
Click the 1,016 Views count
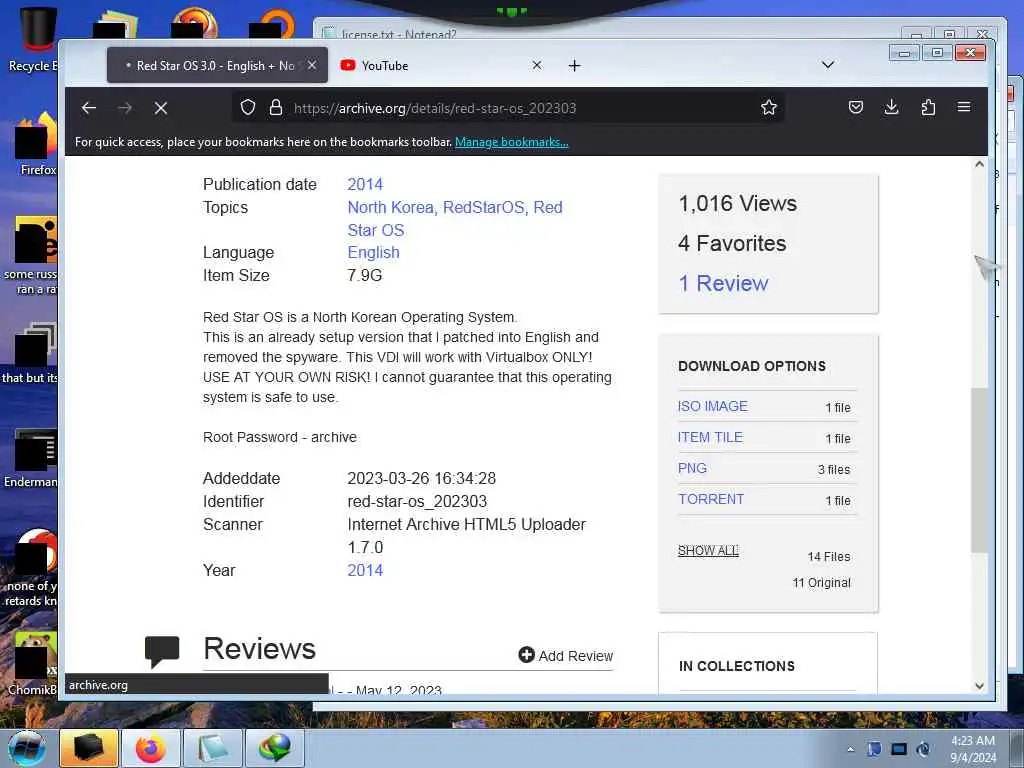click(x=737, y=203)
